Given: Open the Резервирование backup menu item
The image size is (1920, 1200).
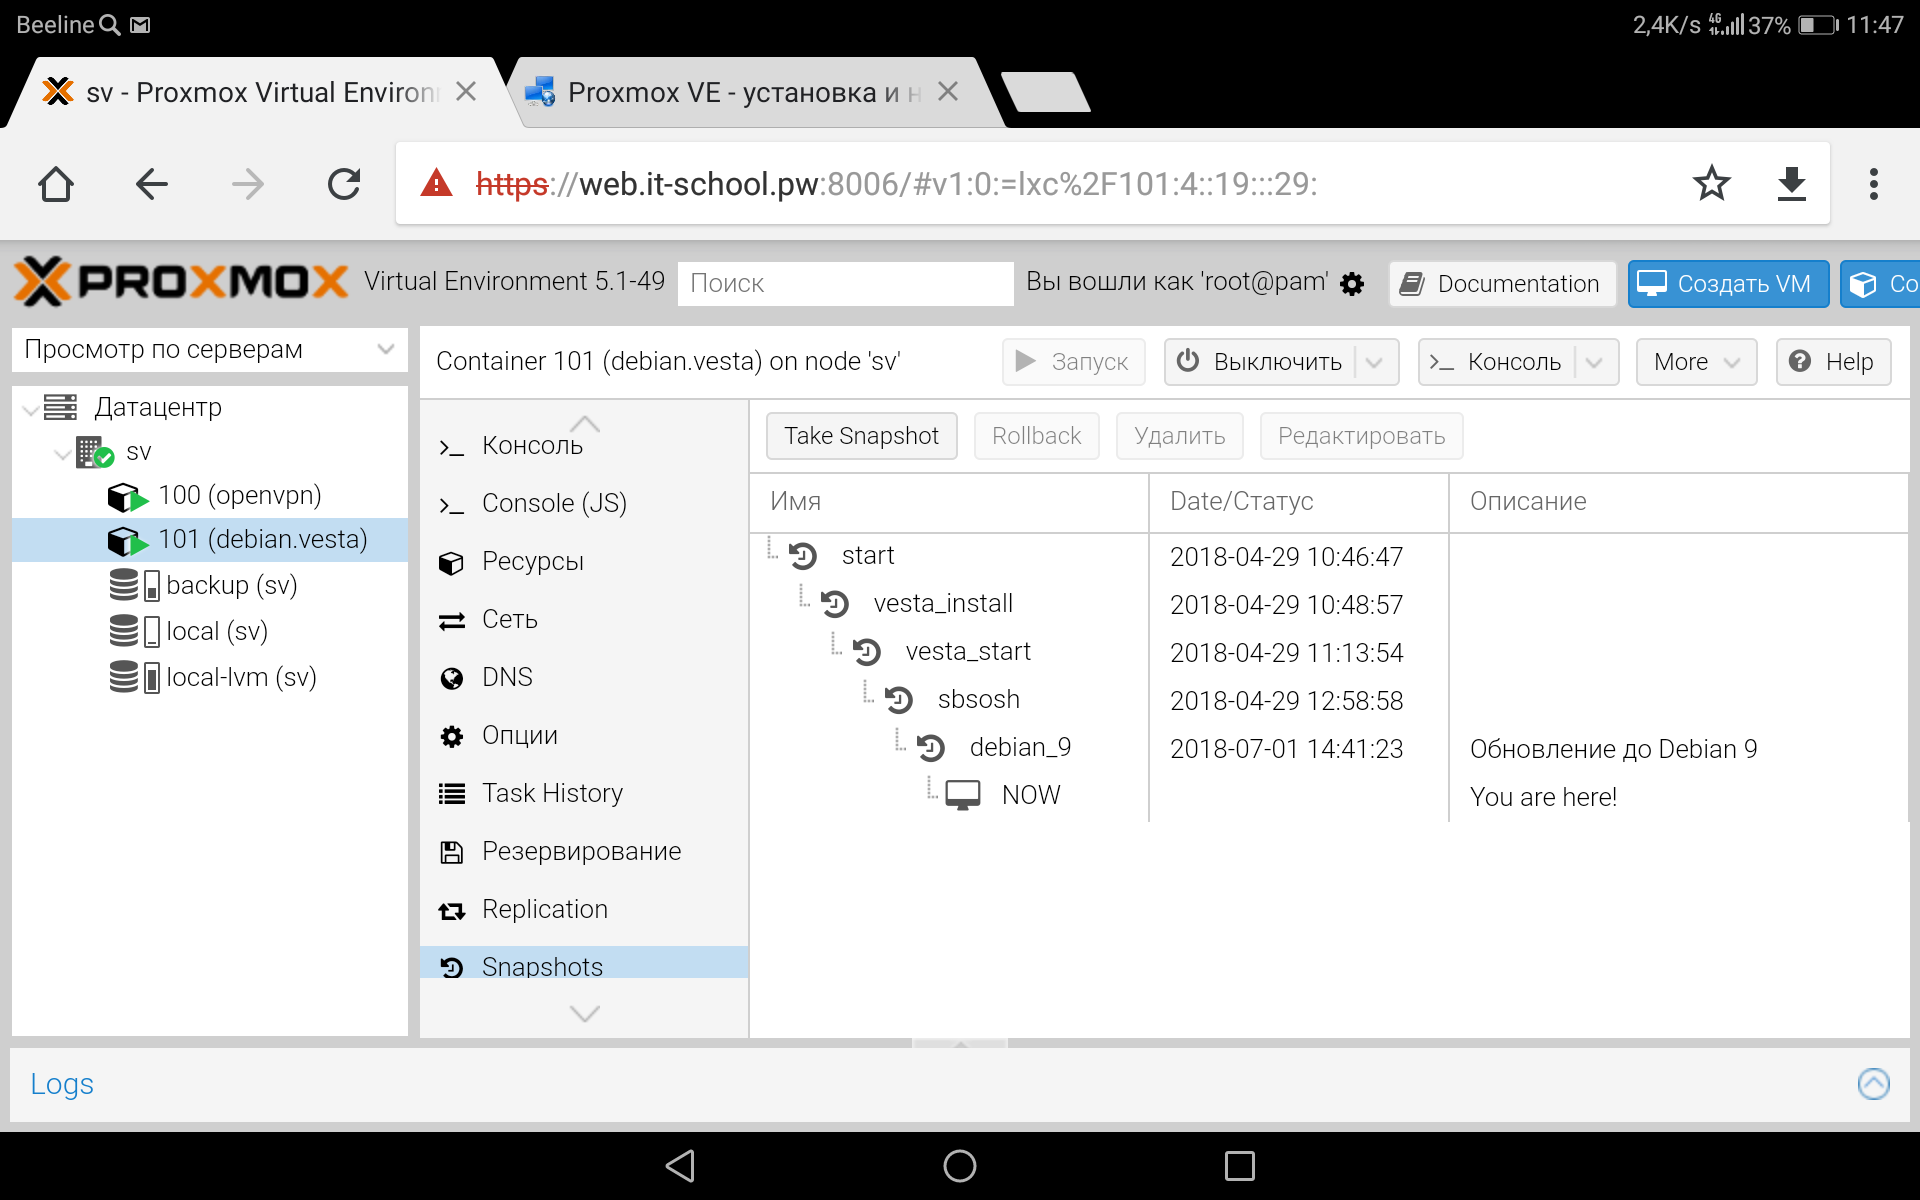Looking at the screenshot, I should [584, 851].
